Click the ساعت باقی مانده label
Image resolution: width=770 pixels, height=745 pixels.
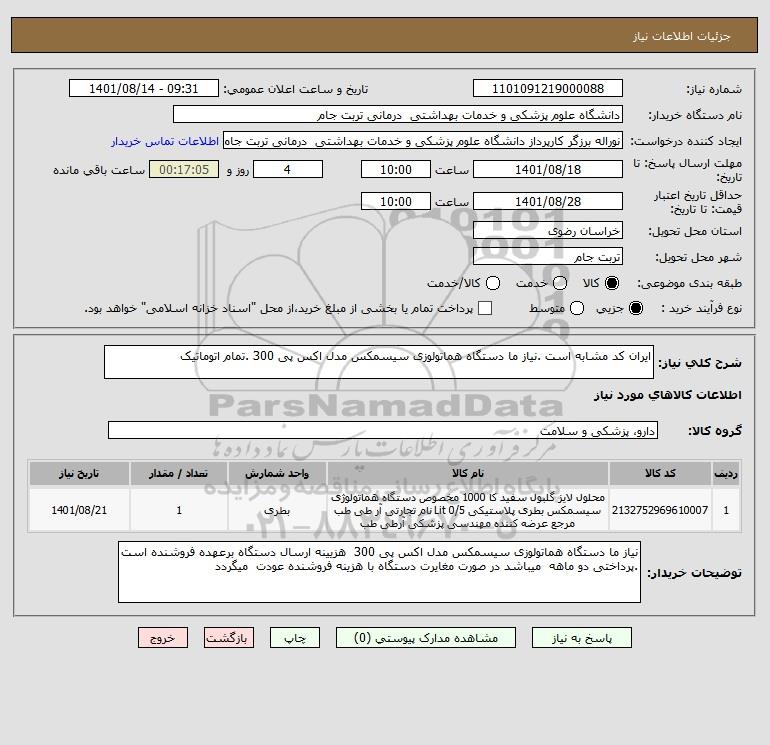click(99, 170)
